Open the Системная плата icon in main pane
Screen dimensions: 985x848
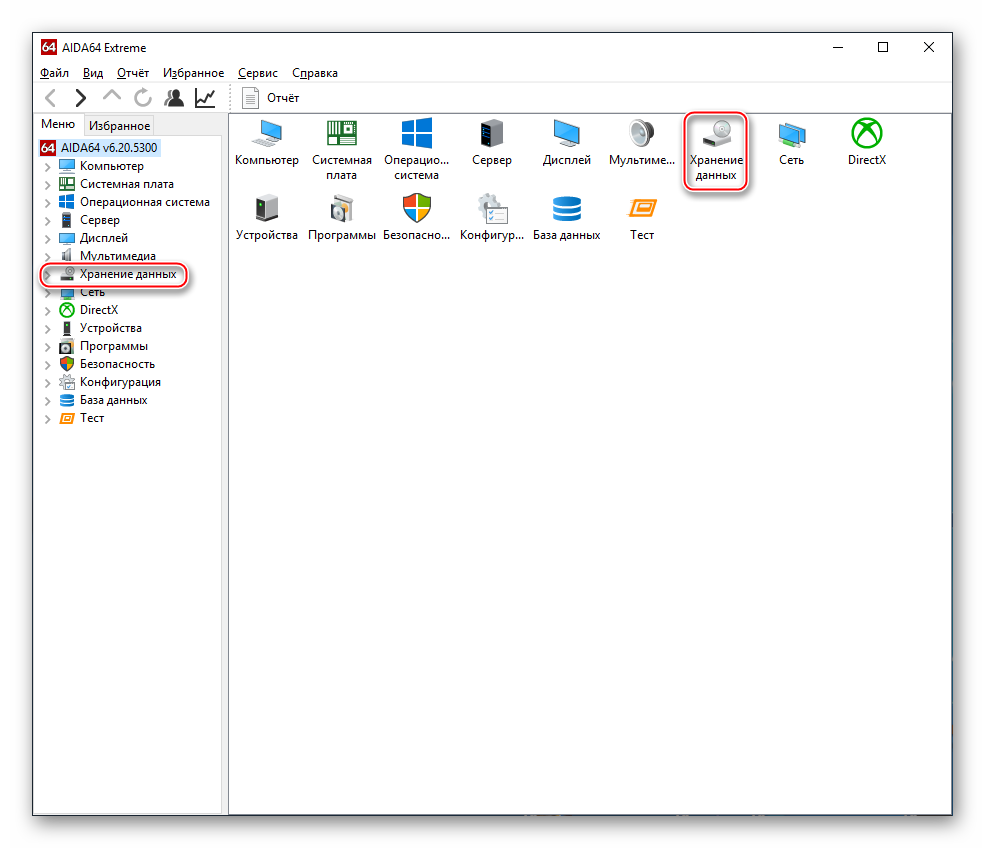pyautogui.click(x=342, y=149)
